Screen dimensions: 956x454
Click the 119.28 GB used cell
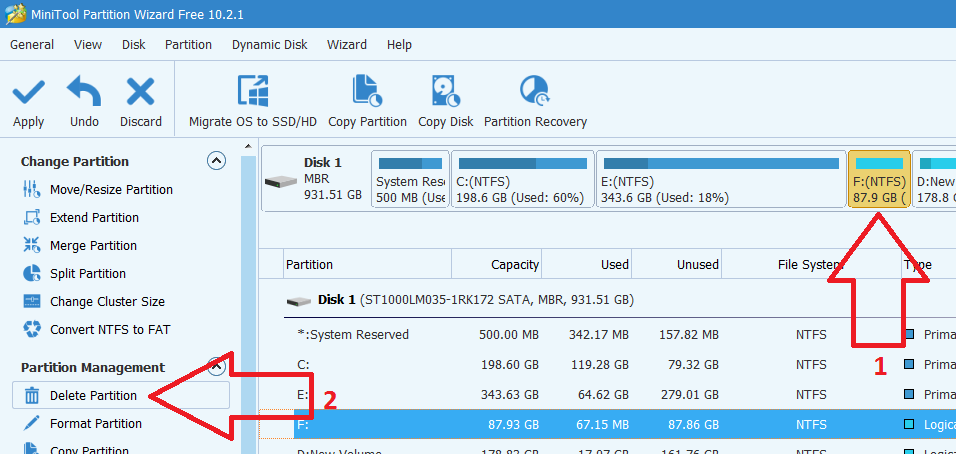600,364
